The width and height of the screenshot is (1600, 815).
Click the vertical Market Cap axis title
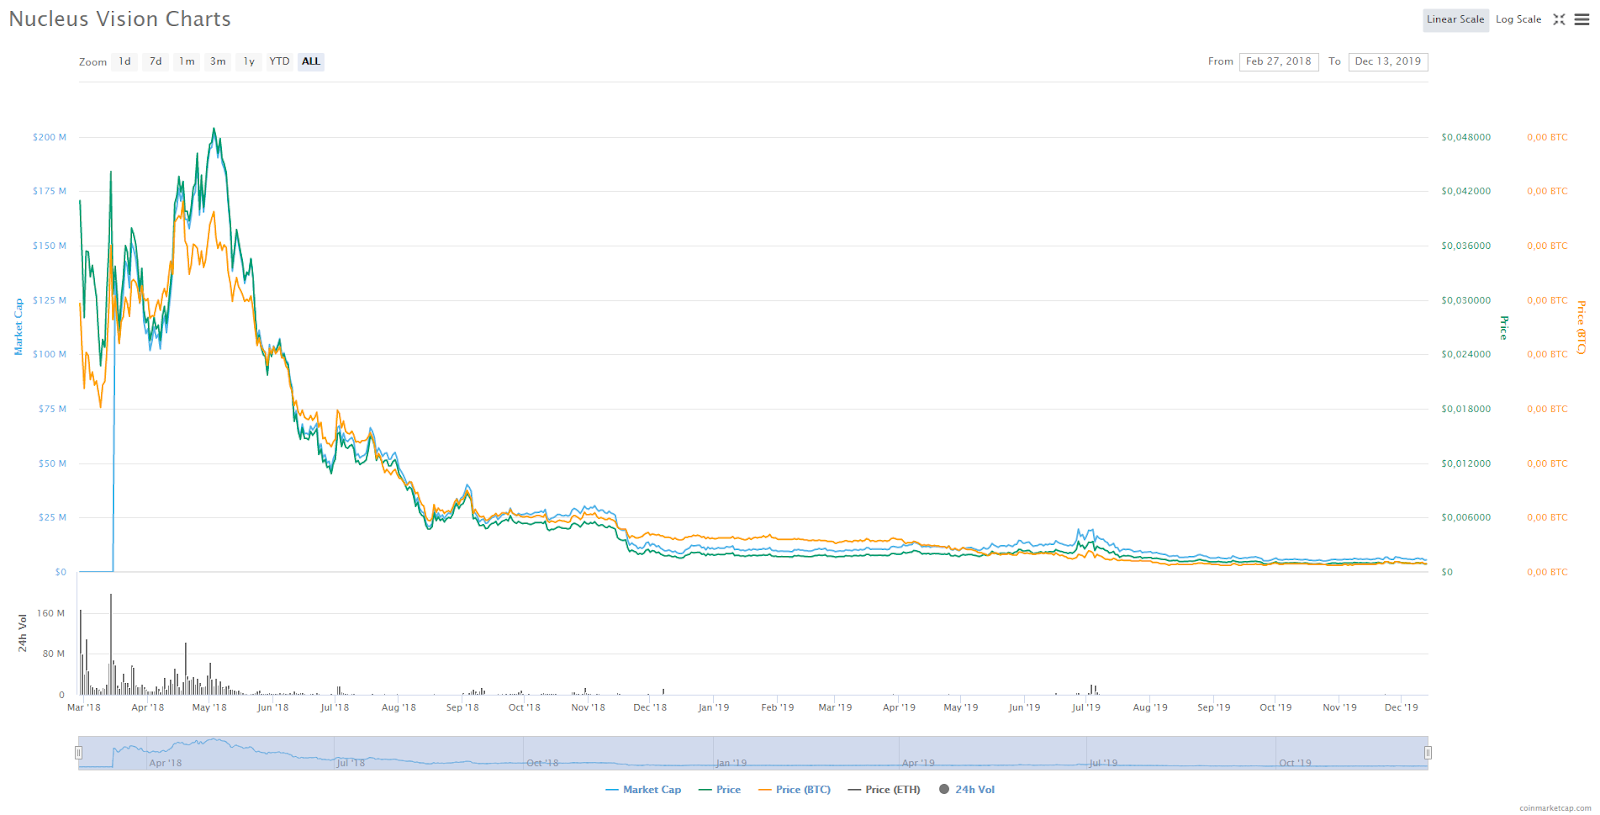pos(18,327)
